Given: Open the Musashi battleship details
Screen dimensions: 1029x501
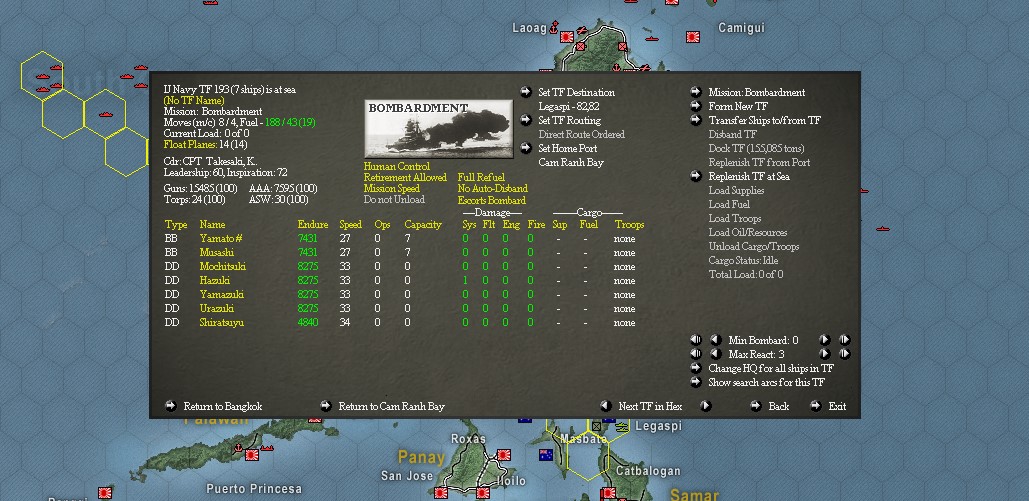Looking at the screenshot, I should (217, 252).
